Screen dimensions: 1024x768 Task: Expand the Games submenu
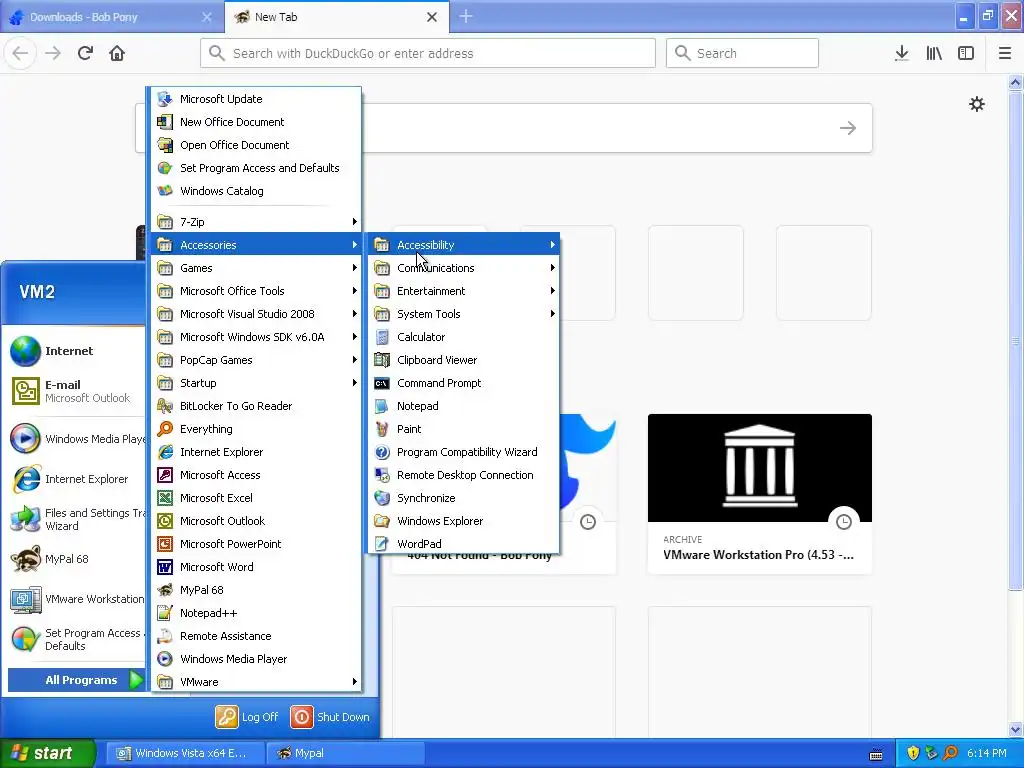coord(256,268)
